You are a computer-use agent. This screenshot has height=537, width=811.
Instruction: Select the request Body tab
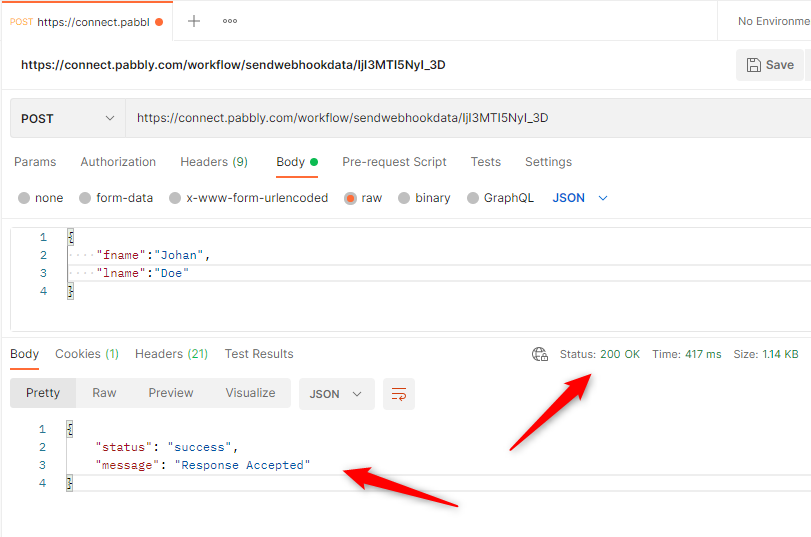click(296, 162)
